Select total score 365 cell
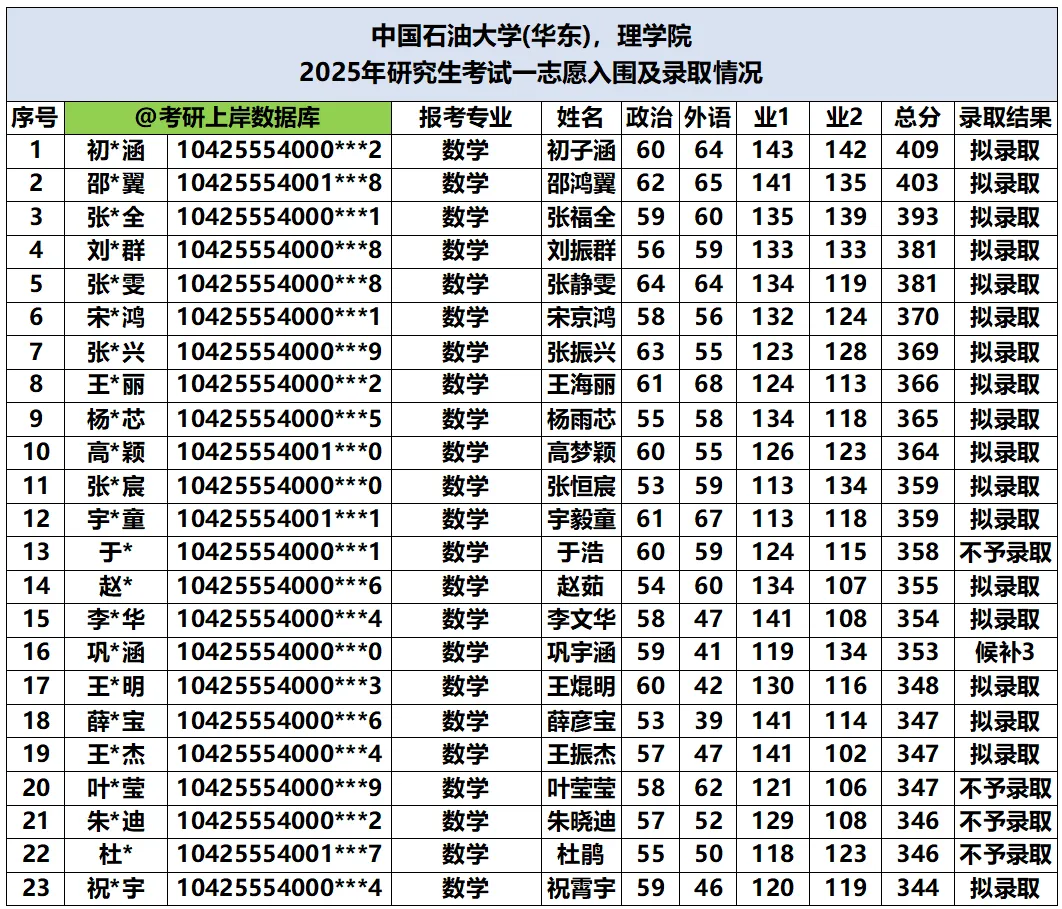Screen dimensions: 1062x909 tap(917, 419)
